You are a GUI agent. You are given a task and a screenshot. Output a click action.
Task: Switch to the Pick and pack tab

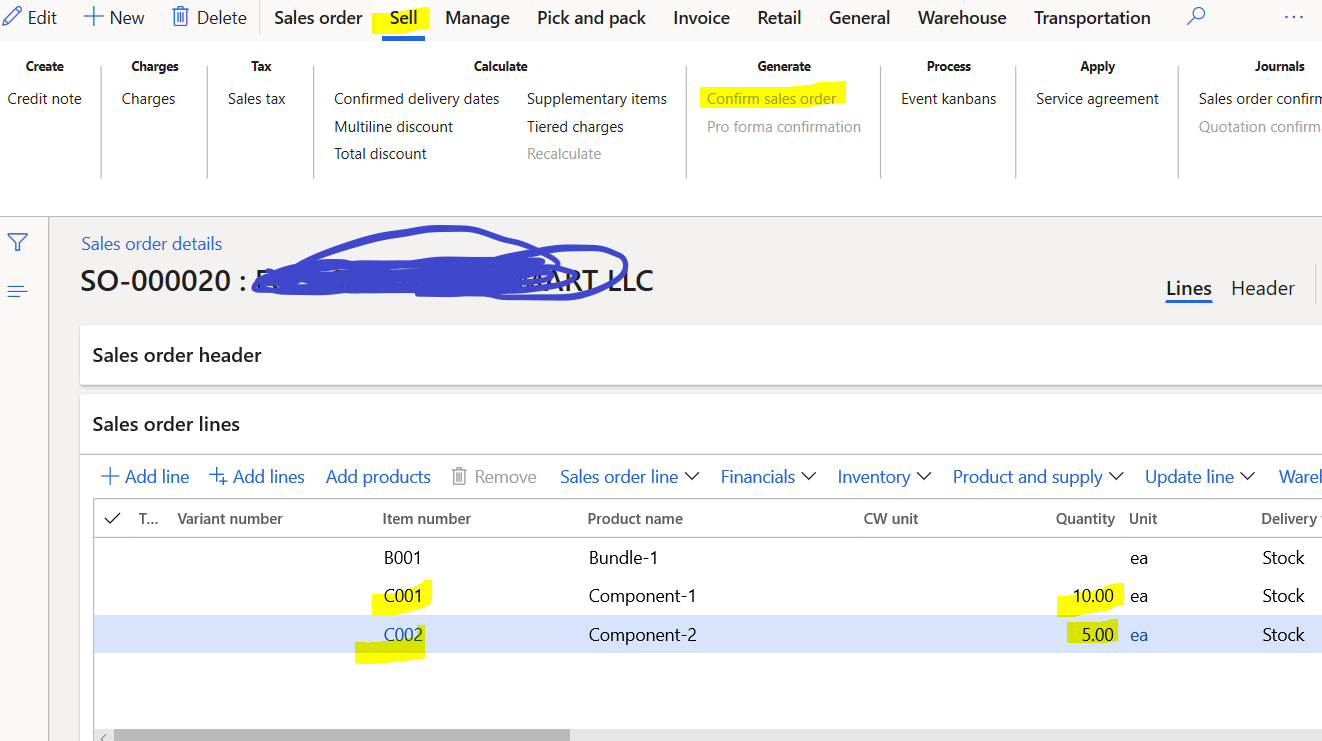(590, 17)
